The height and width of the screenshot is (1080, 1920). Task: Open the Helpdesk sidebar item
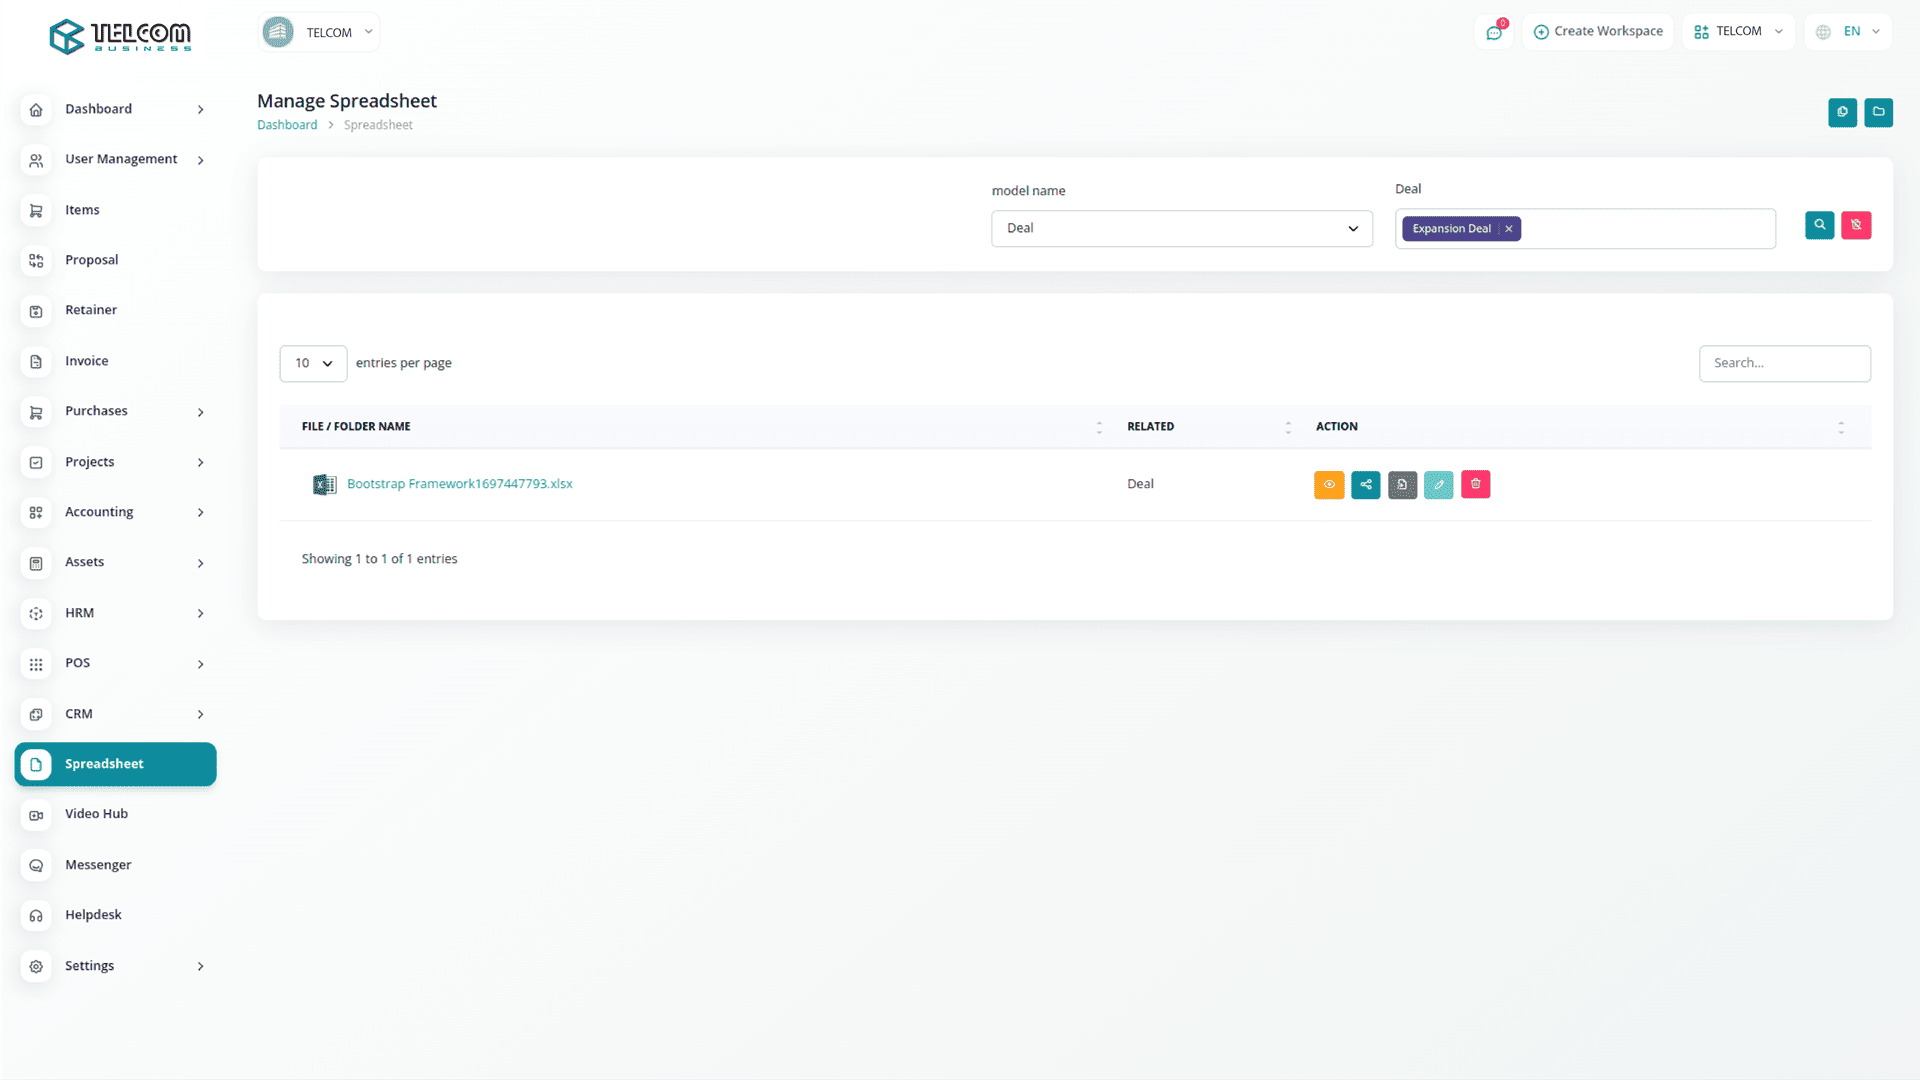tap(93, 915)
